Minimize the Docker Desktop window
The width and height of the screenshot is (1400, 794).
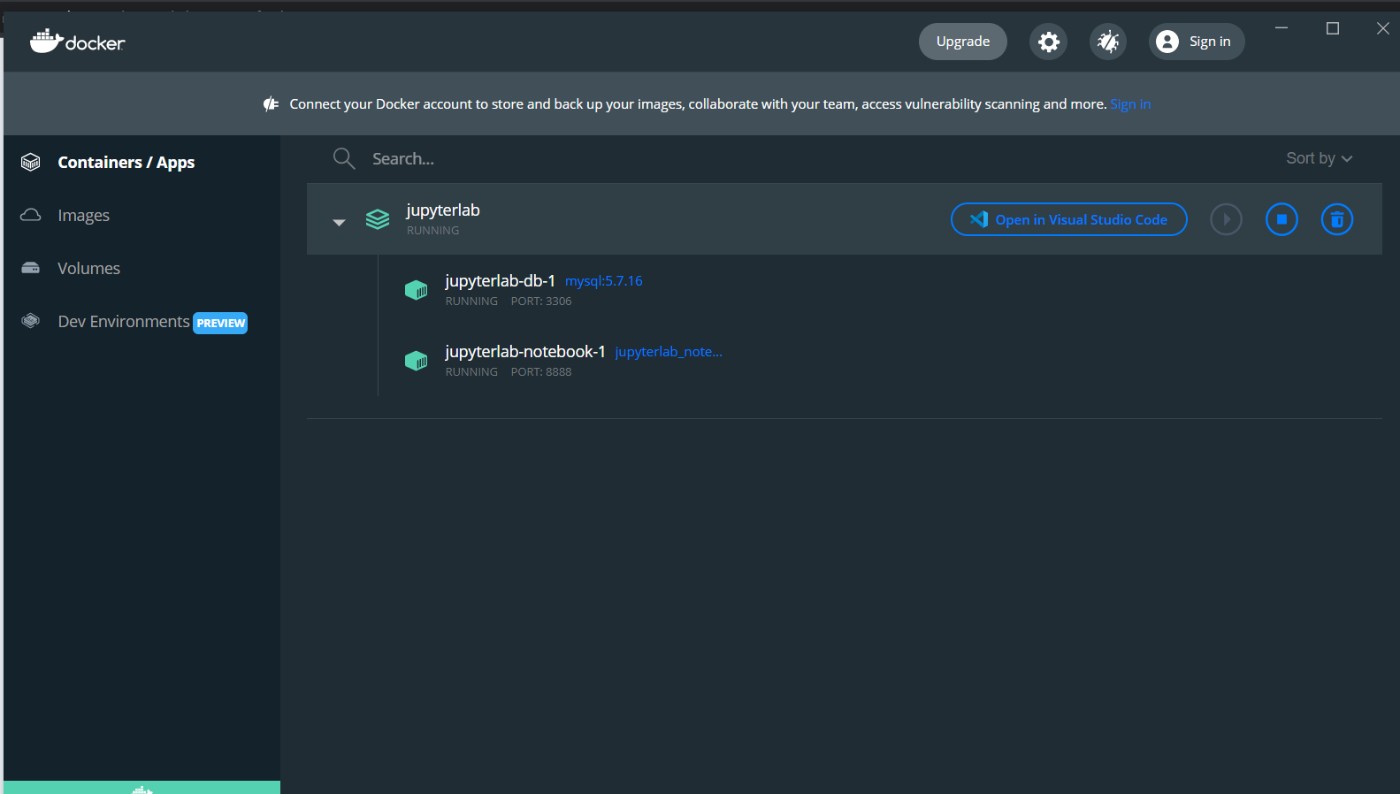(1283, 29)
